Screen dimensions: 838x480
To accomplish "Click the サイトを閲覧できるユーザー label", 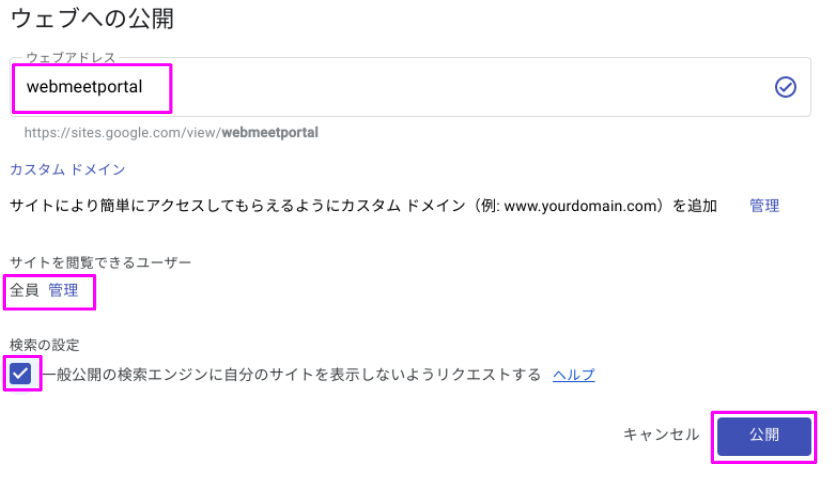I will point(100,262).
